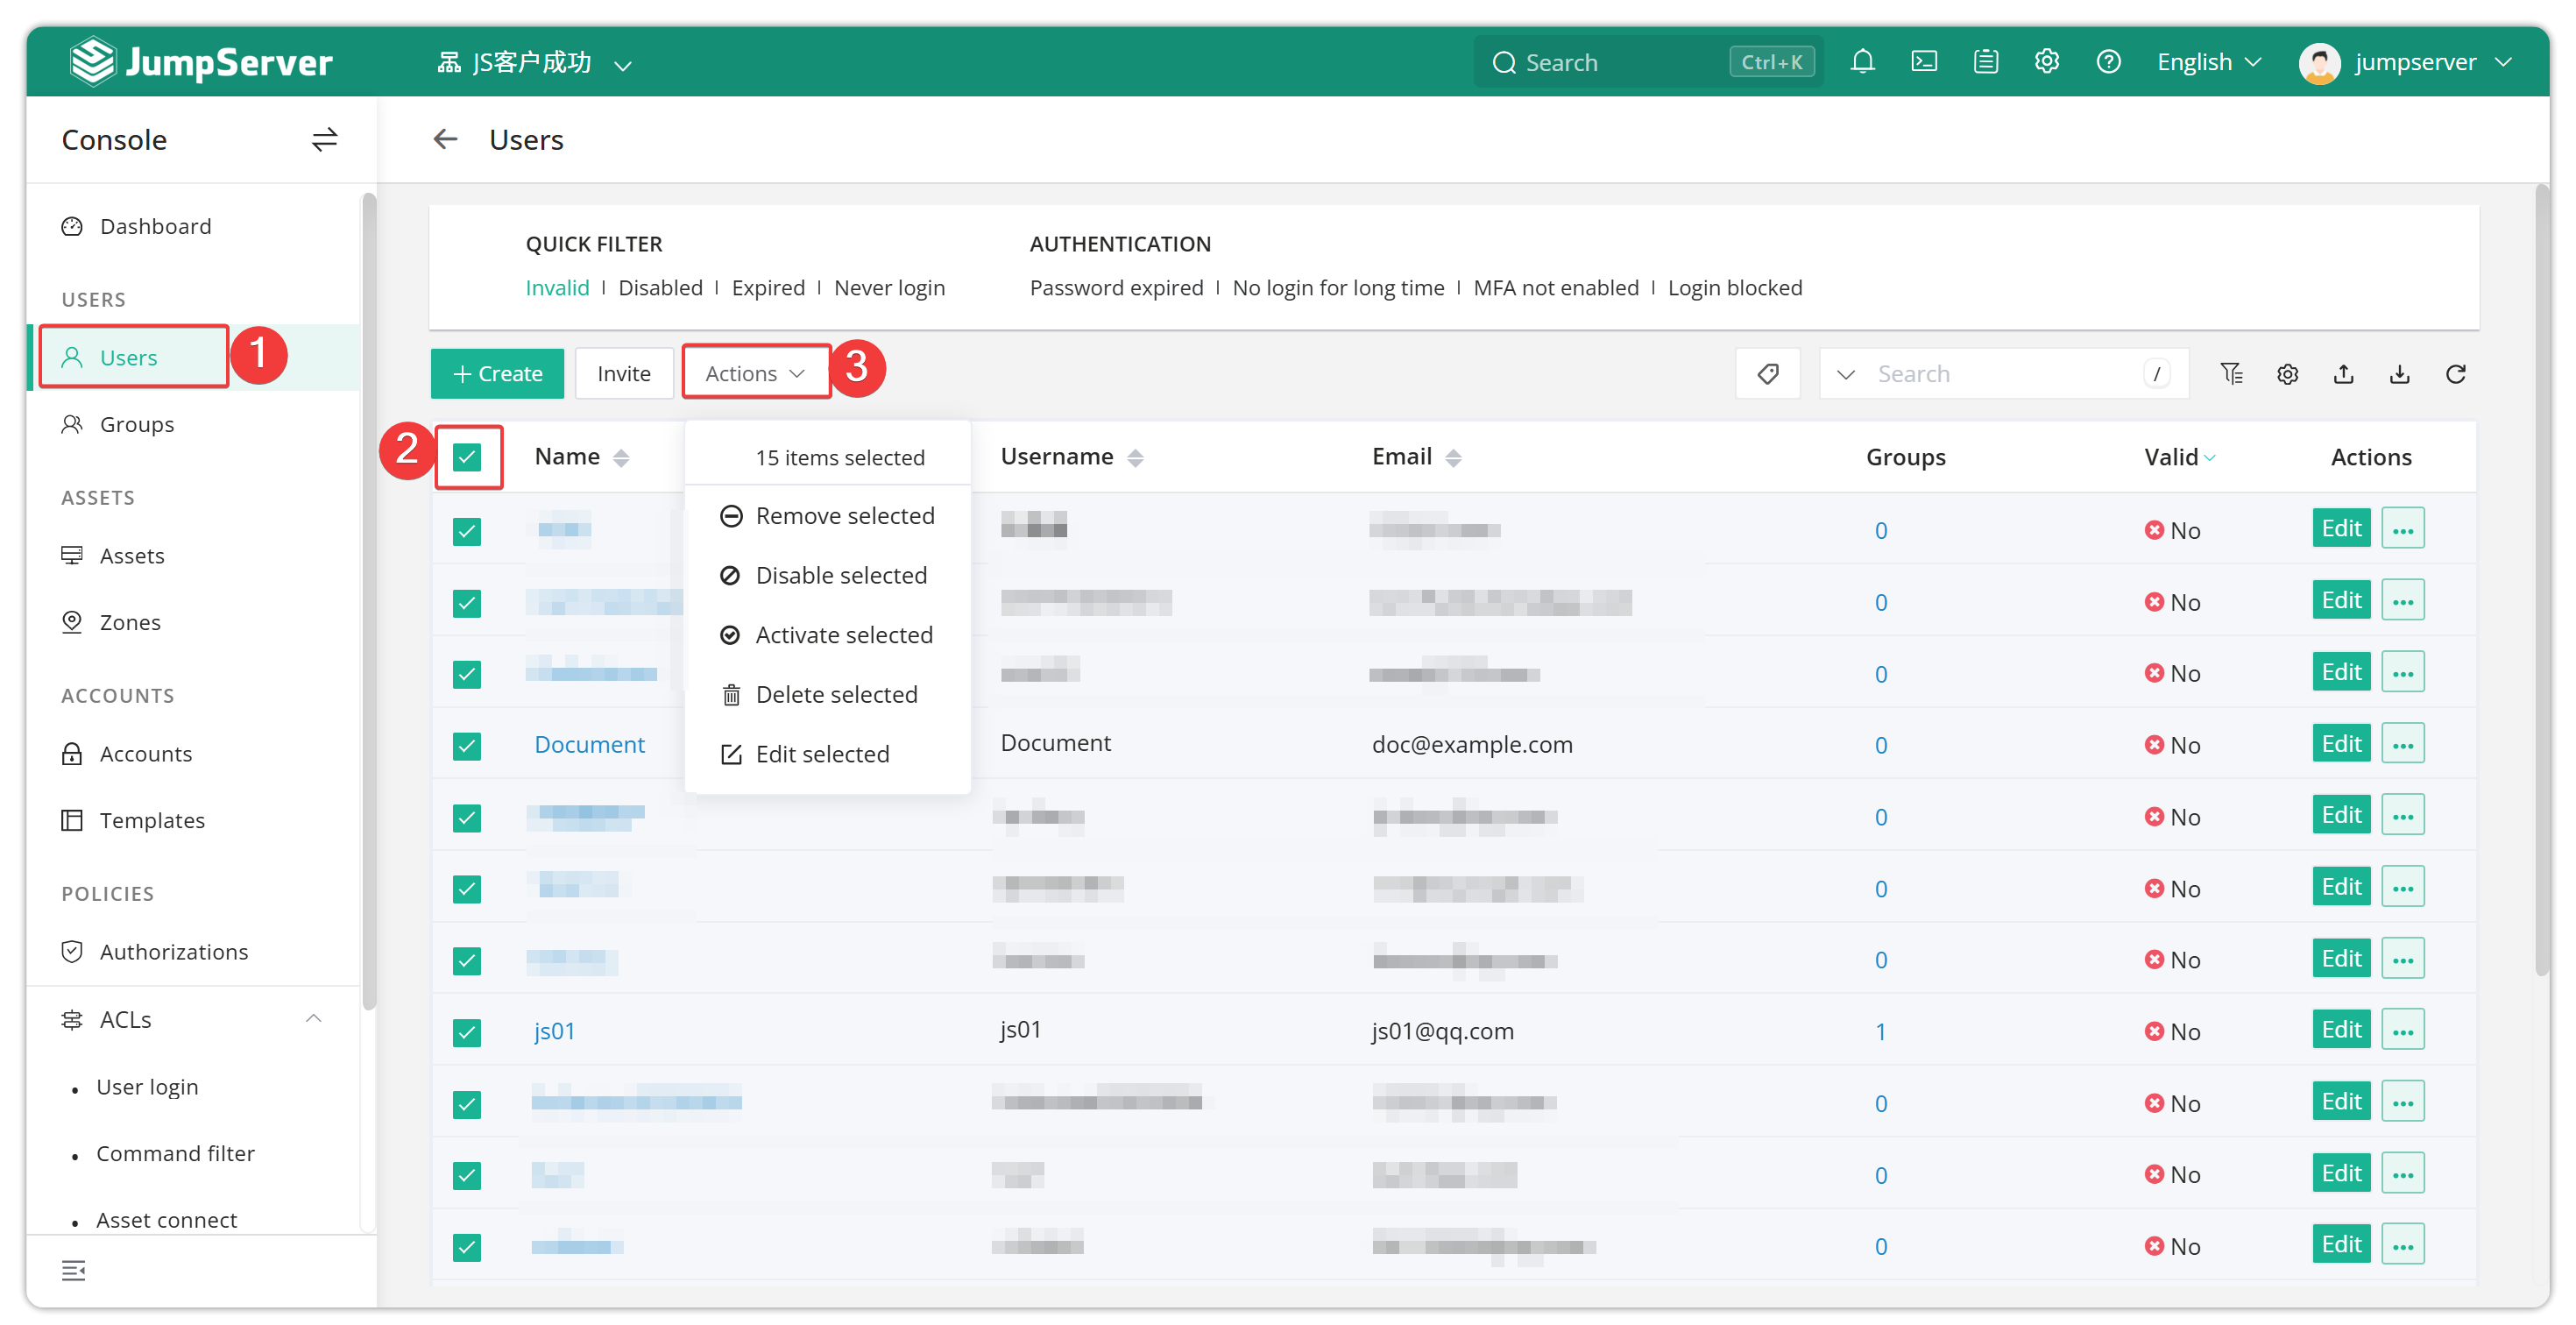The width and height of the screenshot is (2576, 1325).
Task: Open the web terminal icon in header
Action: [x=1923, y=62]
